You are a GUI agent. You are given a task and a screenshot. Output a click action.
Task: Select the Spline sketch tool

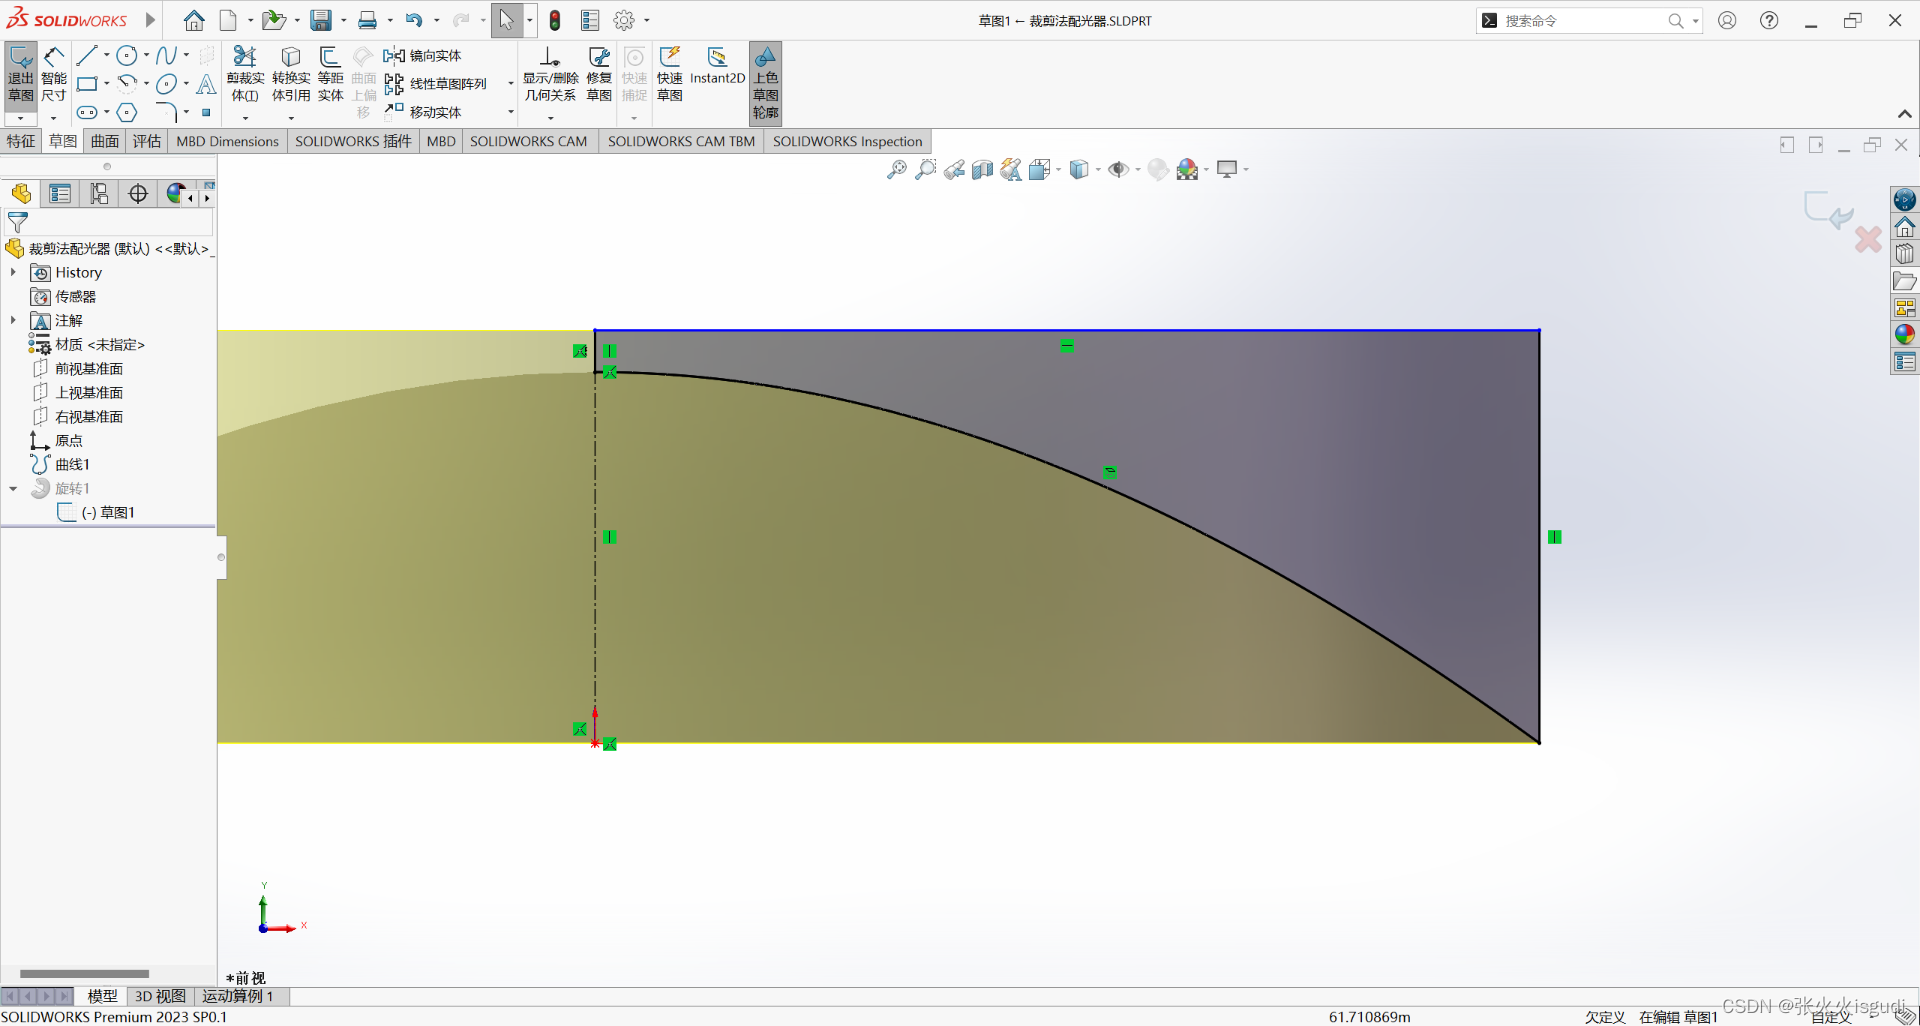[167, 56]
